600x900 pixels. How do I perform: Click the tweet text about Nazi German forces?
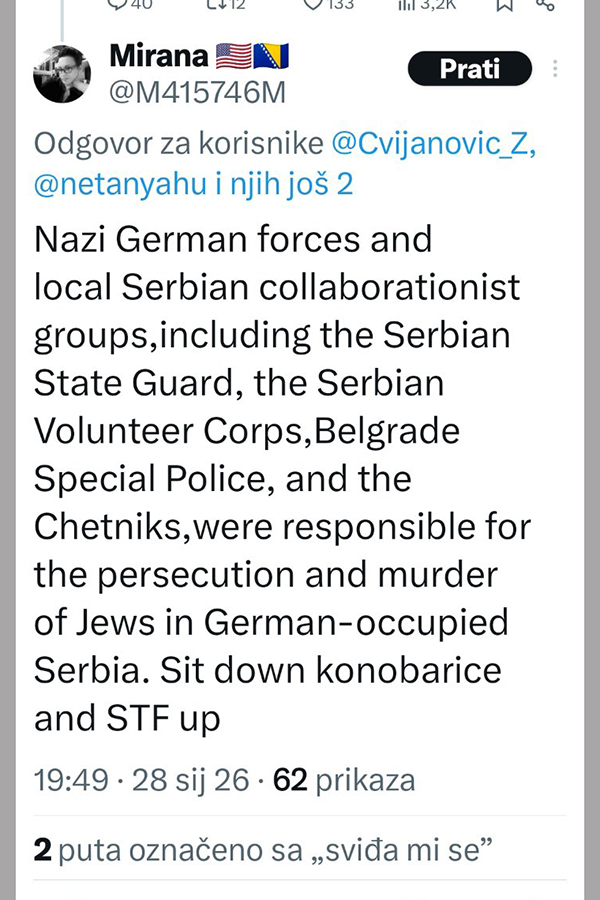pos(280,477)
